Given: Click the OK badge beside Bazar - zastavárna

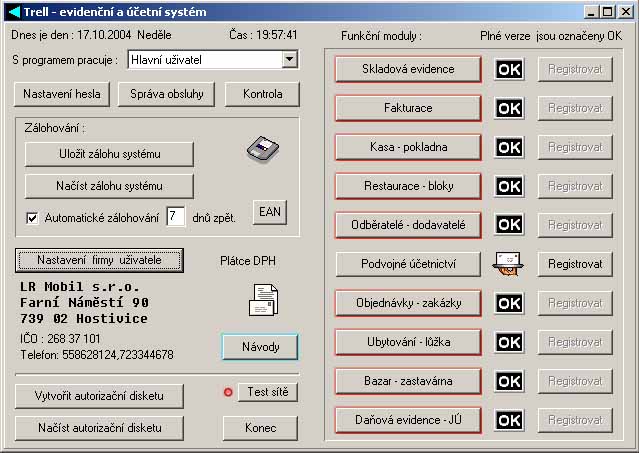Looking at the screenshot, I should 509,381.
